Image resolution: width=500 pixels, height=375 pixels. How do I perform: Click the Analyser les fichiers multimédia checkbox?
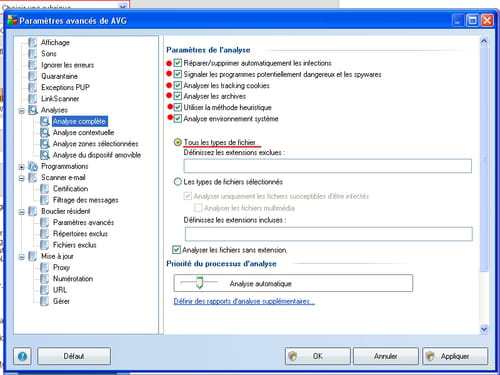coord(198,208)
